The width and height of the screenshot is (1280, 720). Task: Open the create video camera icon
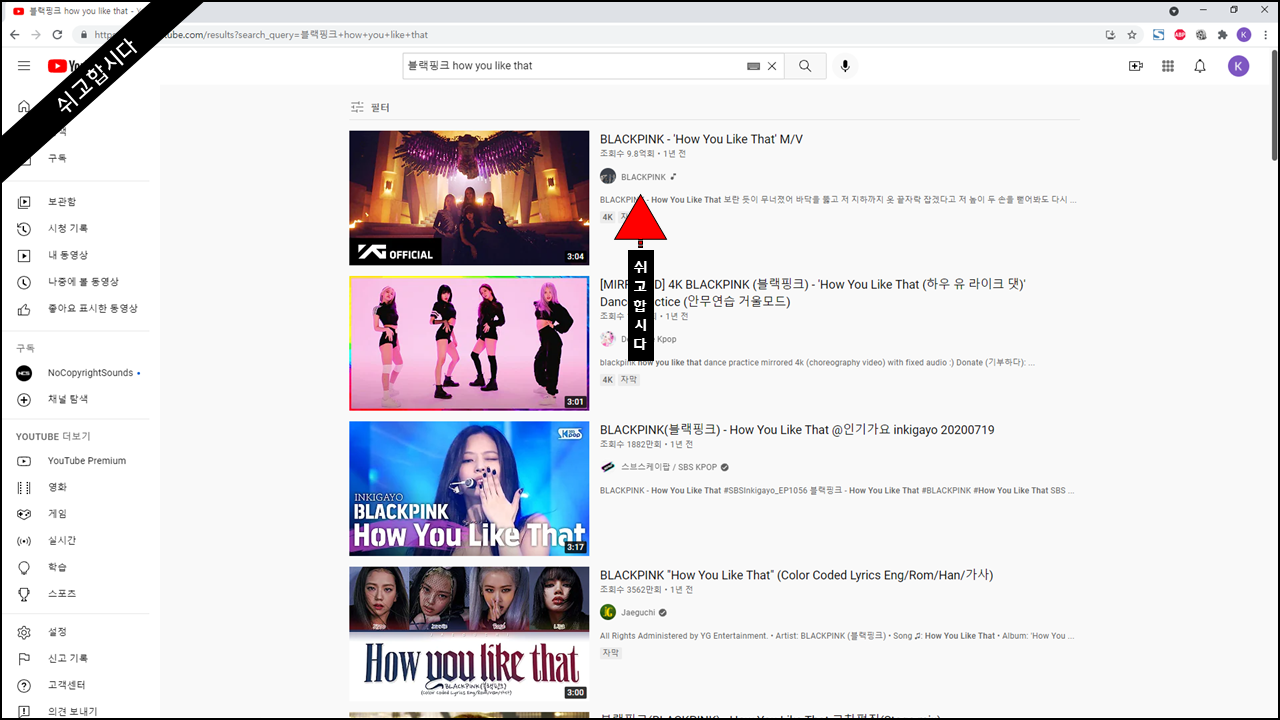click(x=1136, y=66)
